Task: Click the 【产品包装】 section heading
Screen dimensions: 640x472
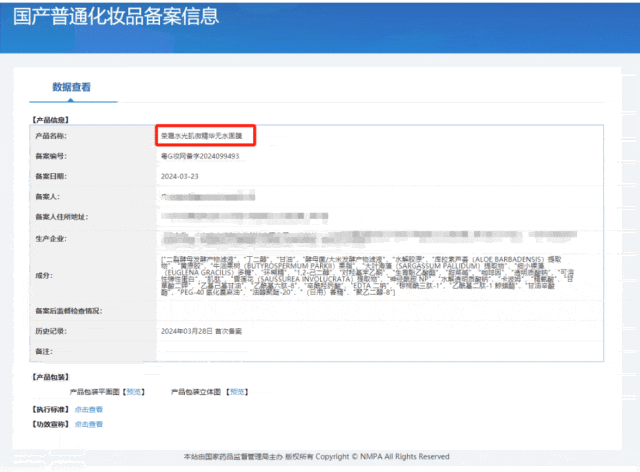Action: pyautogui.click(x=50, y=377)
